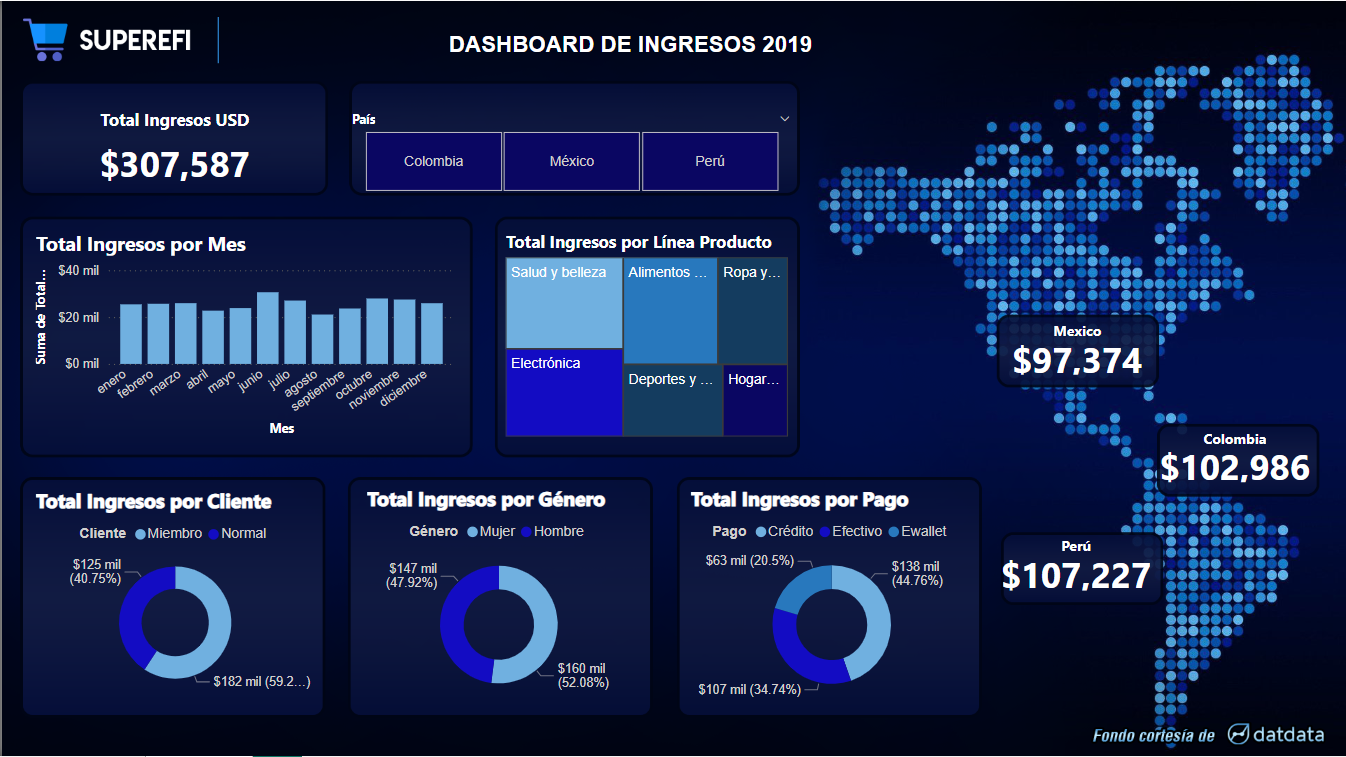The image size is (1346, 757).
Task: Click Ewallet legend swatch in Pago chart
Action: (x=894, y=532)
